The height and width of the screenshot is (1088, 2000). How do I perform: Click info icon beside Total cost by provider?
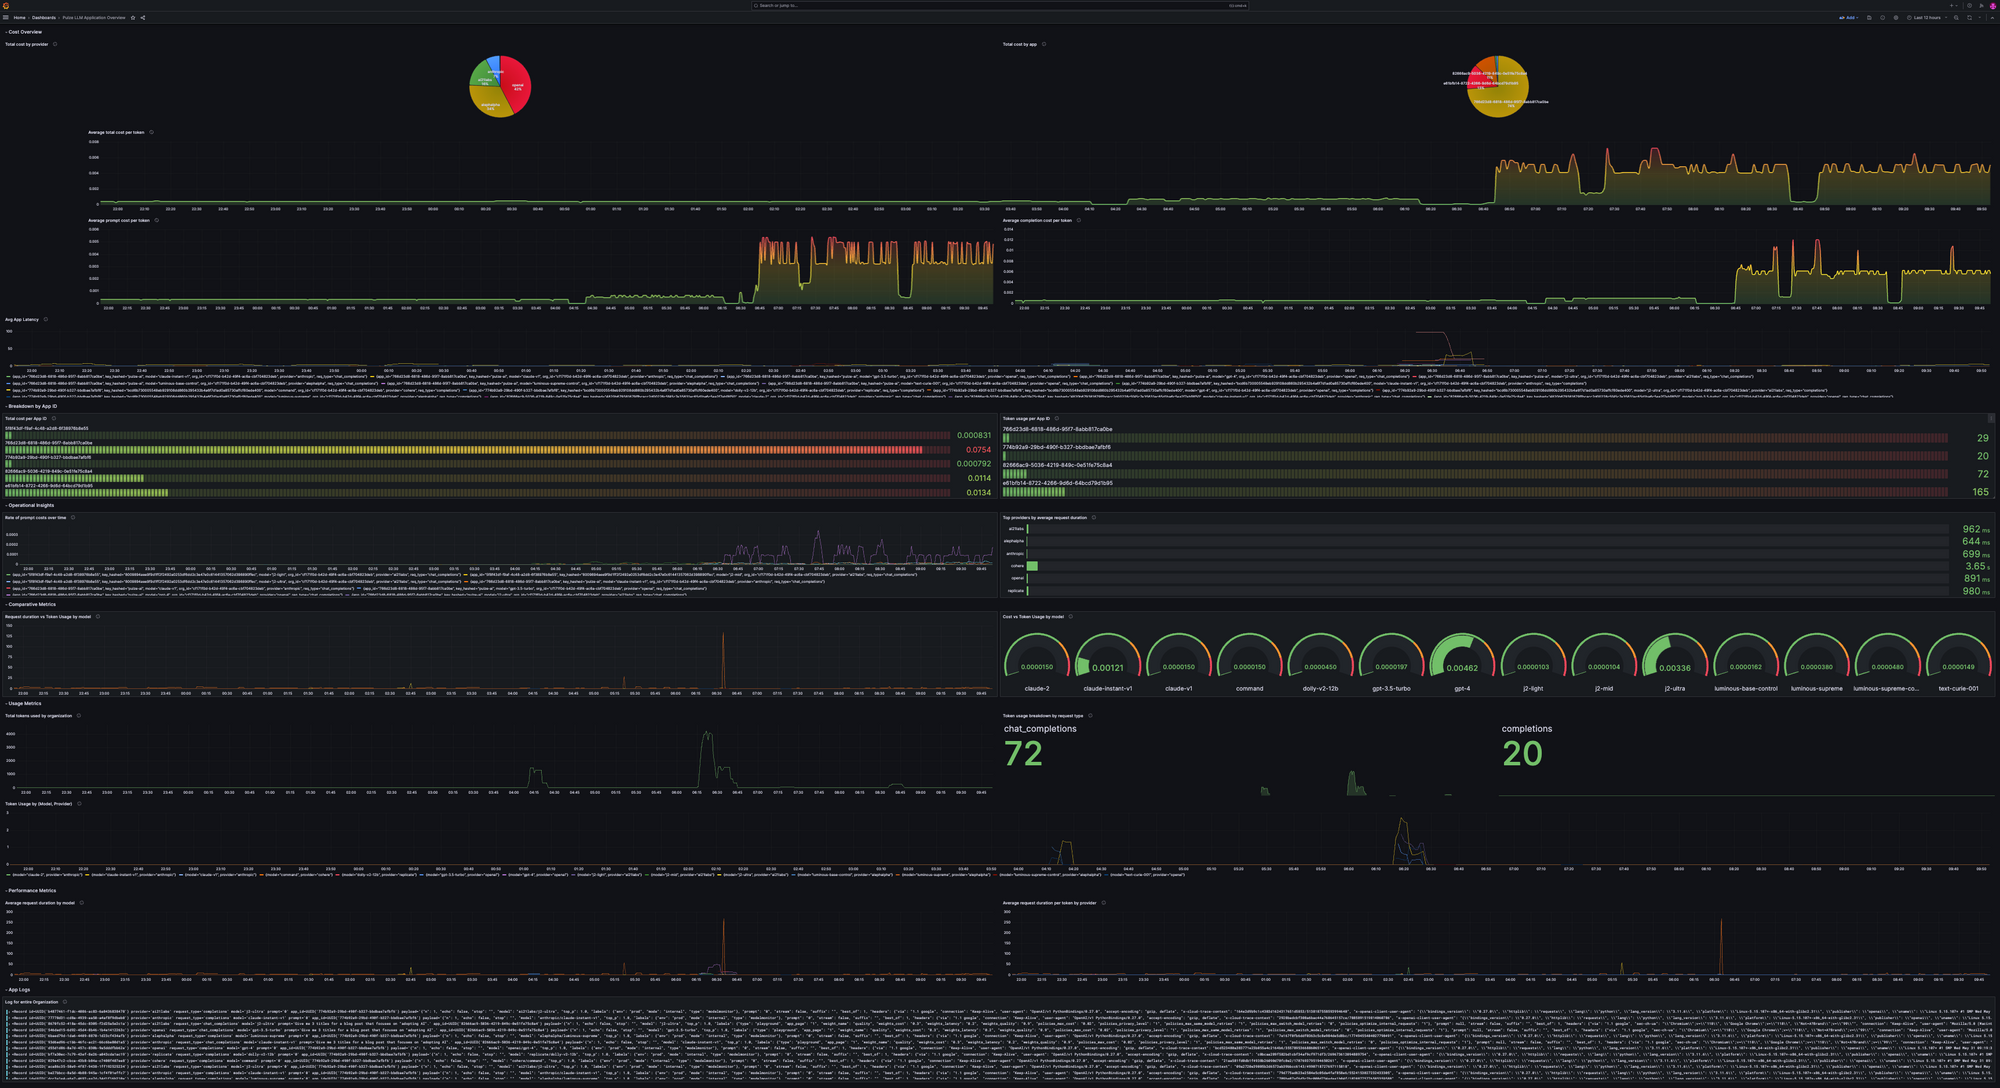pyautogui.click(x=55, y=44)
